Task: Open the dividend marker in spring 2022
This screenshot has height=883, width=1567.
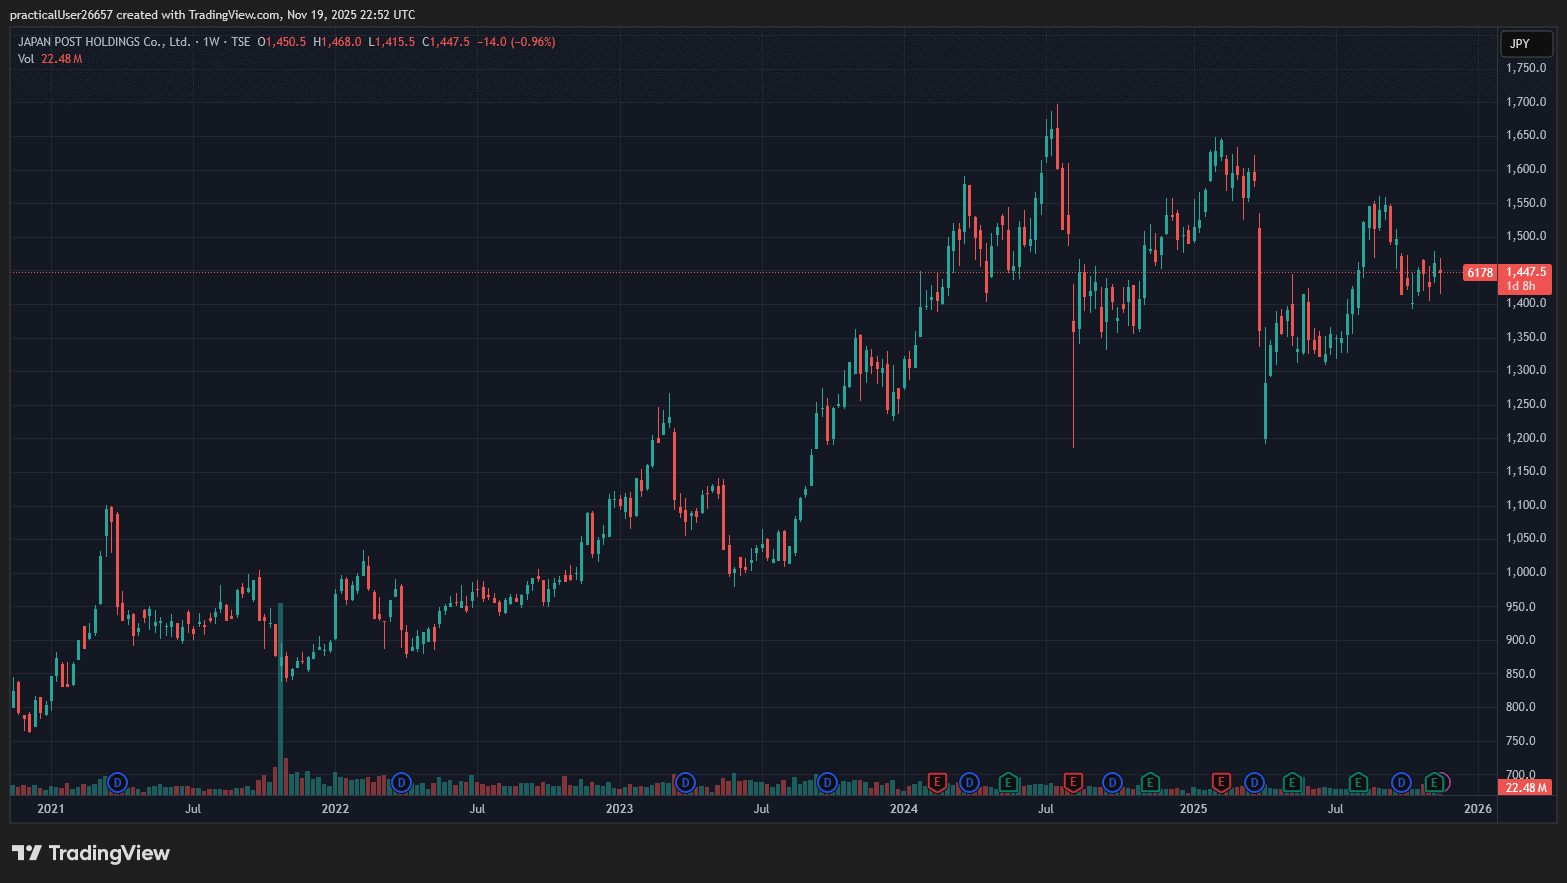Action: pos(401,782)
